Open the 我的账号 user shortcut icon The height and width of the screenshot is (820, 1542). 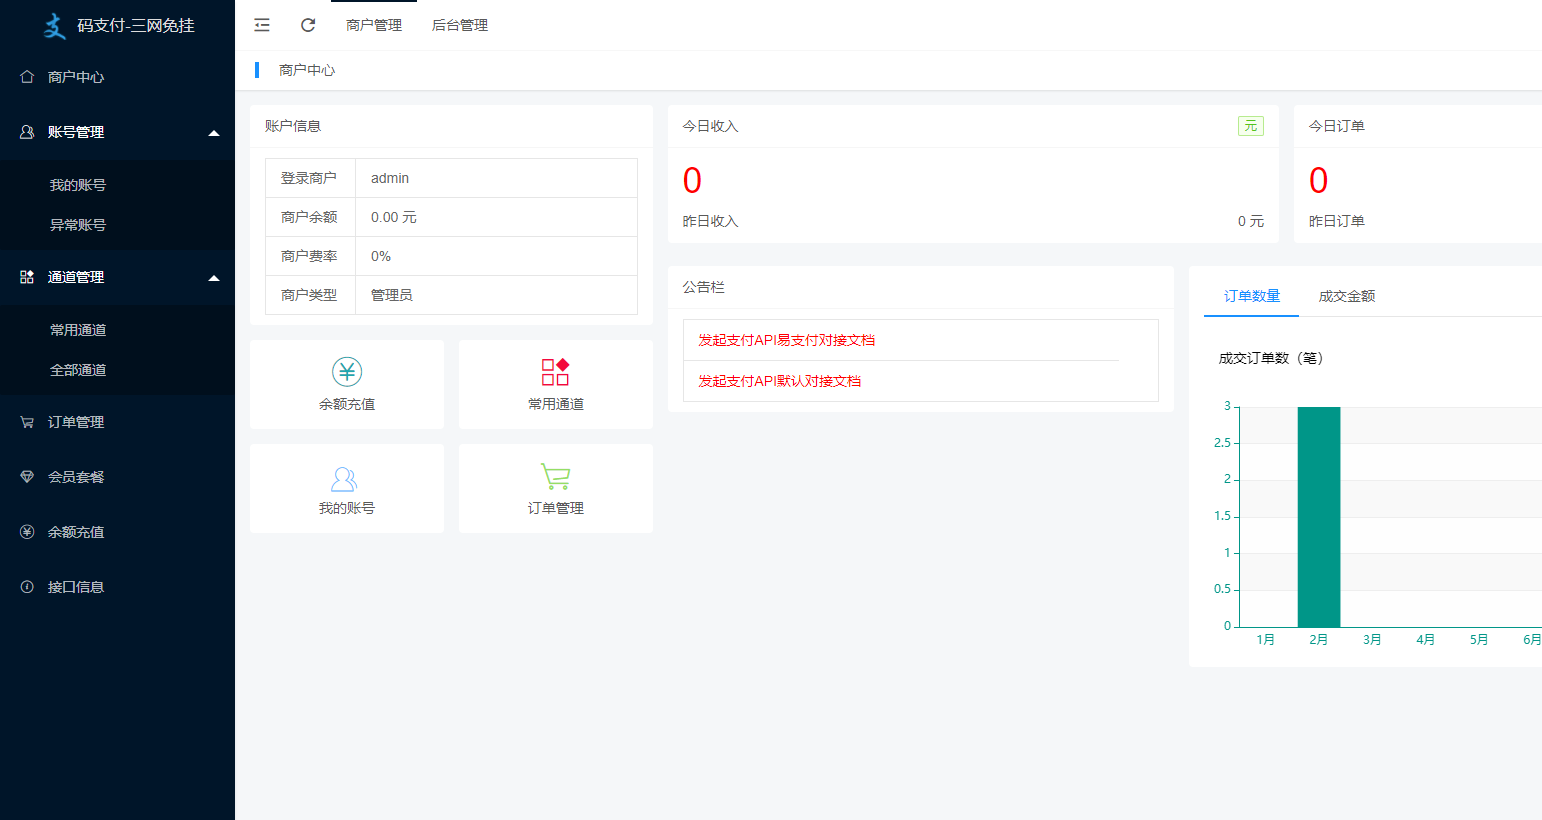click(x=344, y=479)
